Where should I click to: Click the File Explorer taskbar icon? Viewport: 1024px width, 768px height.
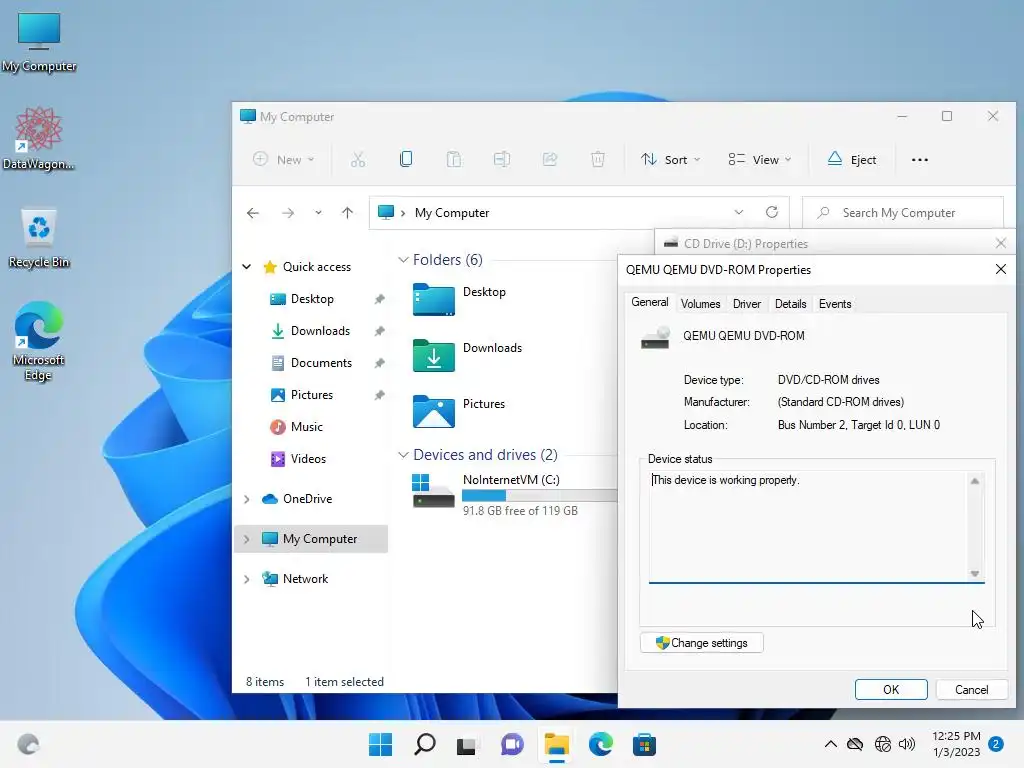point(556,744)
